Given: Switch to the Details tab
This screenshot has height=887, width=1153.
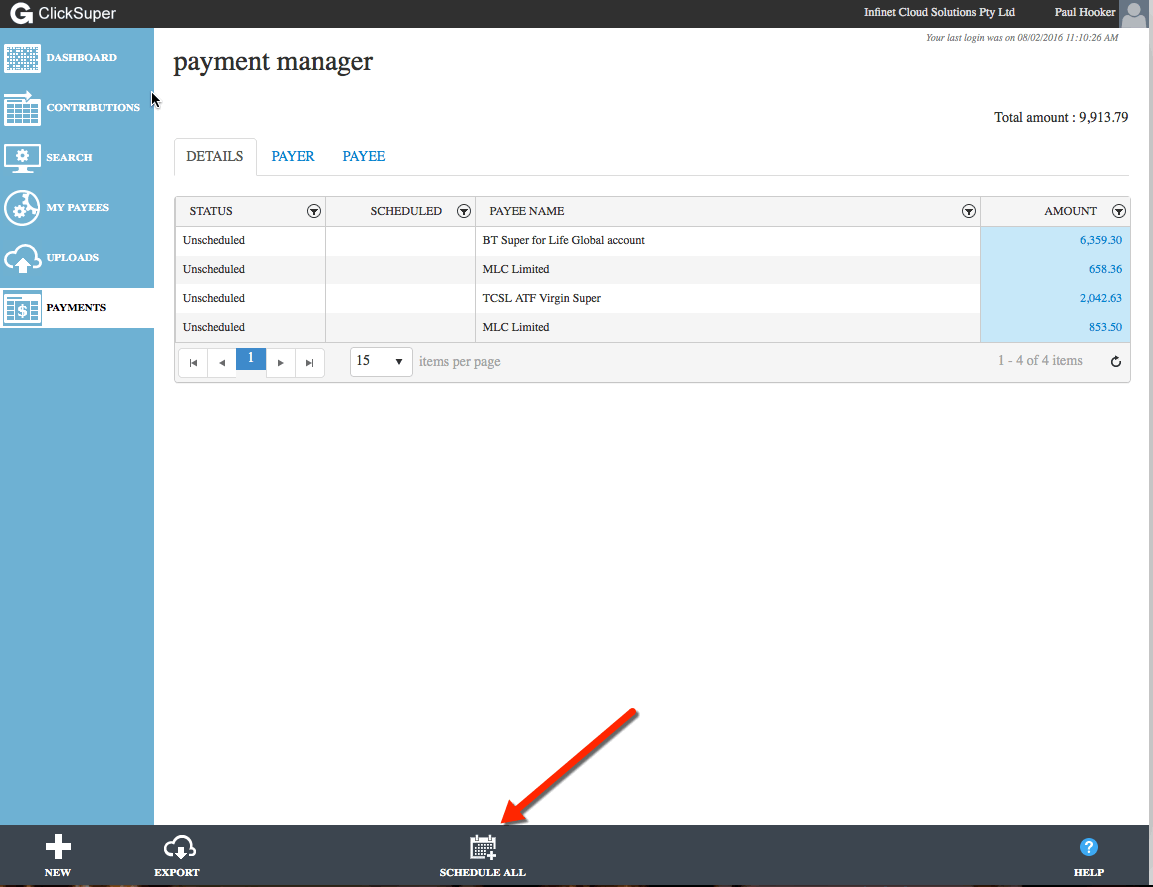Looking at the screenshot, I should (x=215, y=157).
